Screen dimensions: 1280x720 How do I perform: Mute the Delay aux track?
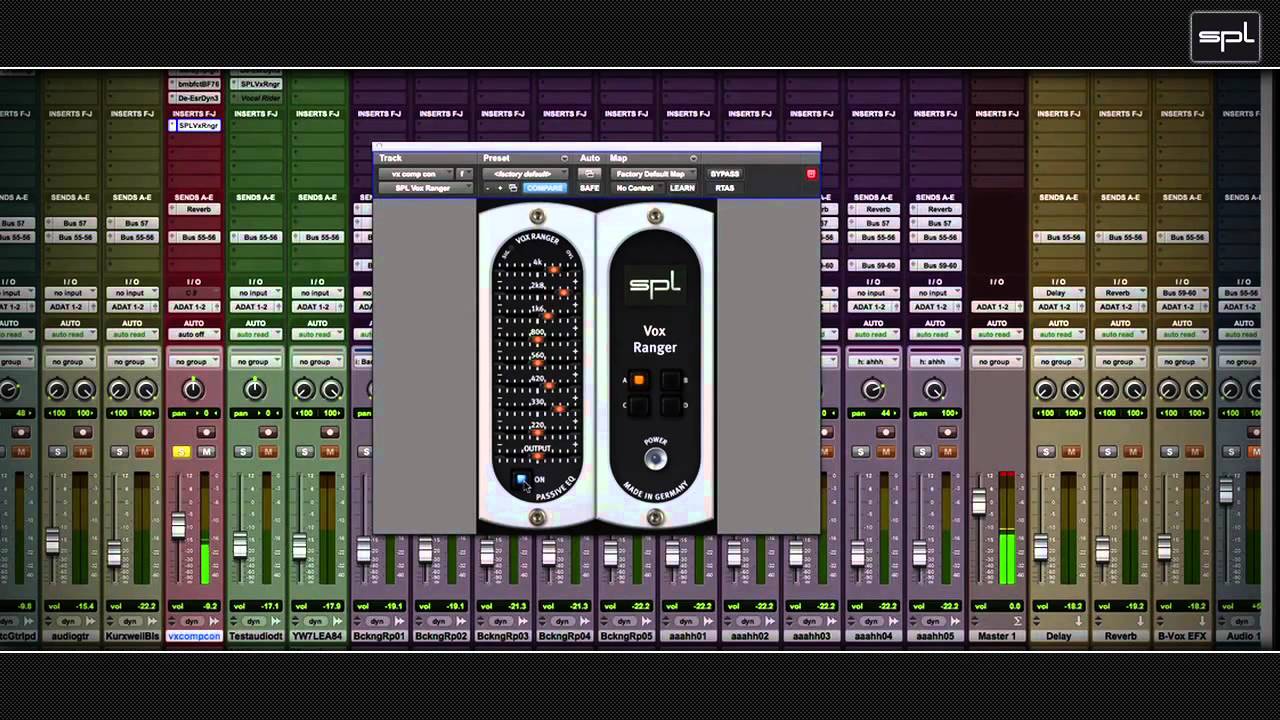point(1072,452)
